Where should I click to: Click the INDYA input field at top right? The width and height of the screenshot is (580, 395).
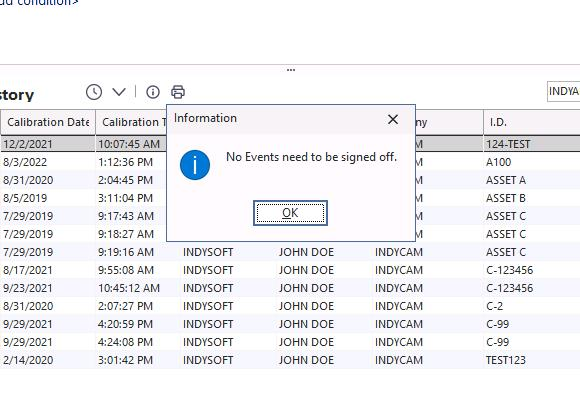pos(563,91)
